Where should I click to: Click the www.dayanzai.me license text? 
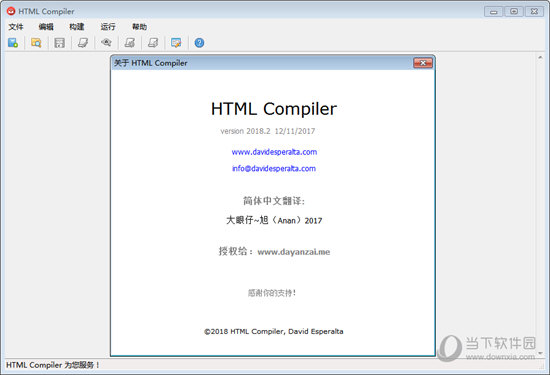click(294, 252)
